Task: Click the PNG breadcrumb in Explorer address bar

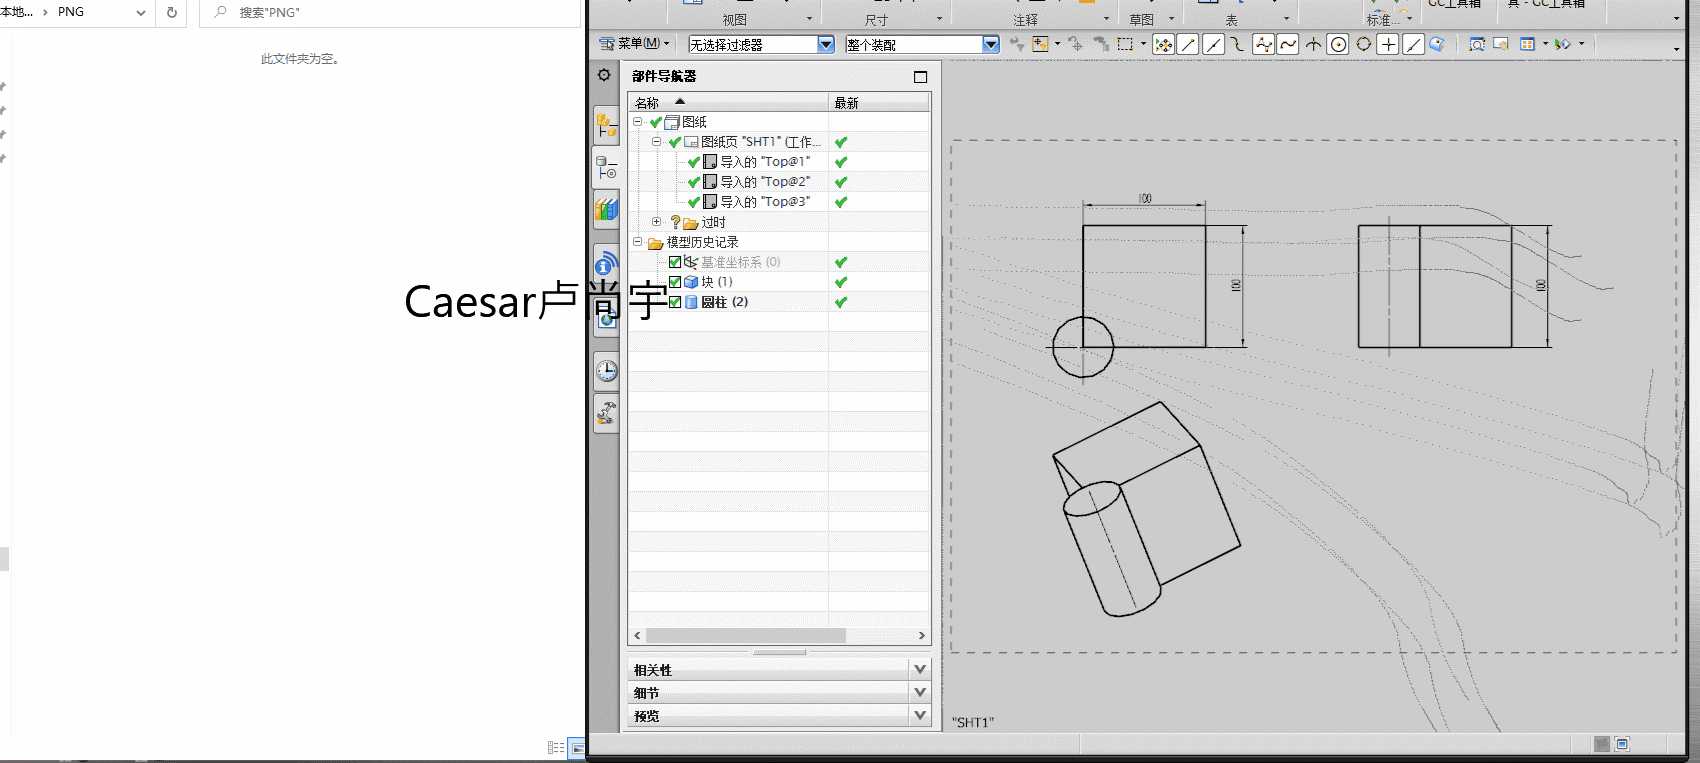Action: click(x=71, y=12)
